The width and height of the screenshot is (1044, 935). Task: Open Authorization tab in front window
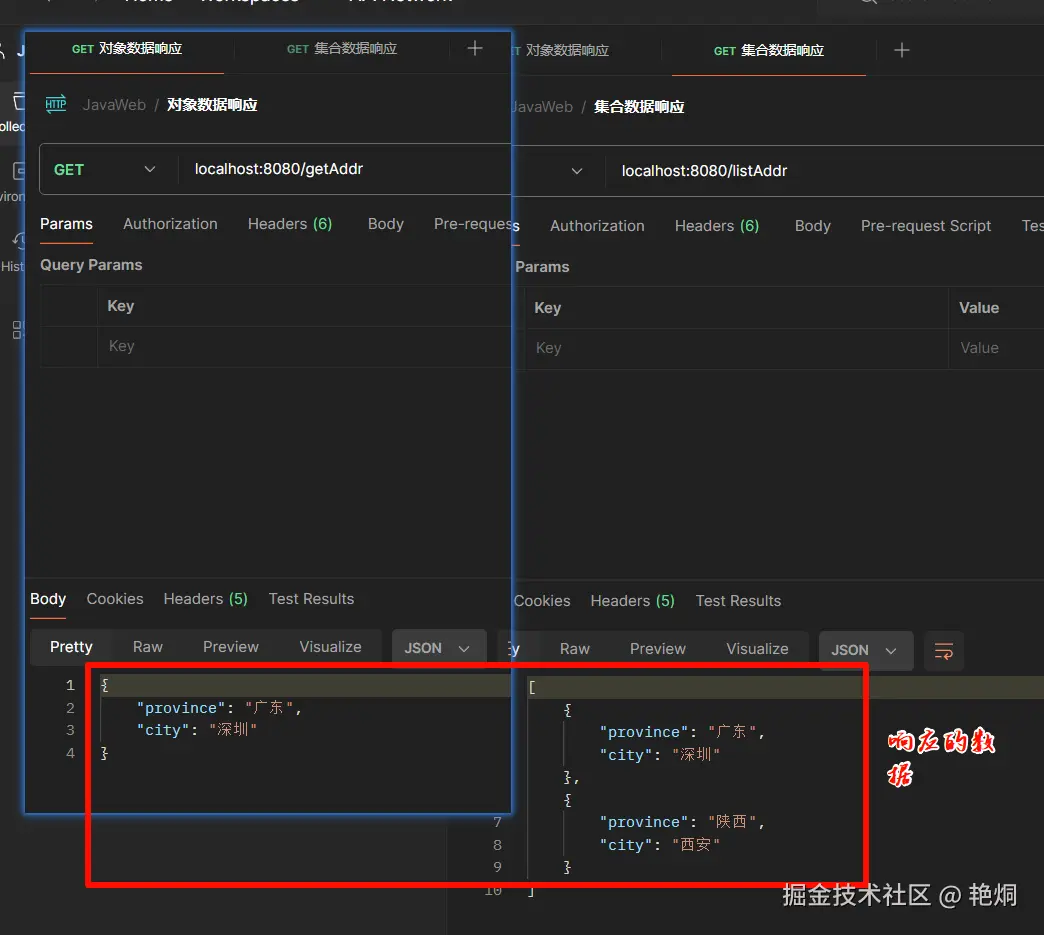tap(170, 224)
